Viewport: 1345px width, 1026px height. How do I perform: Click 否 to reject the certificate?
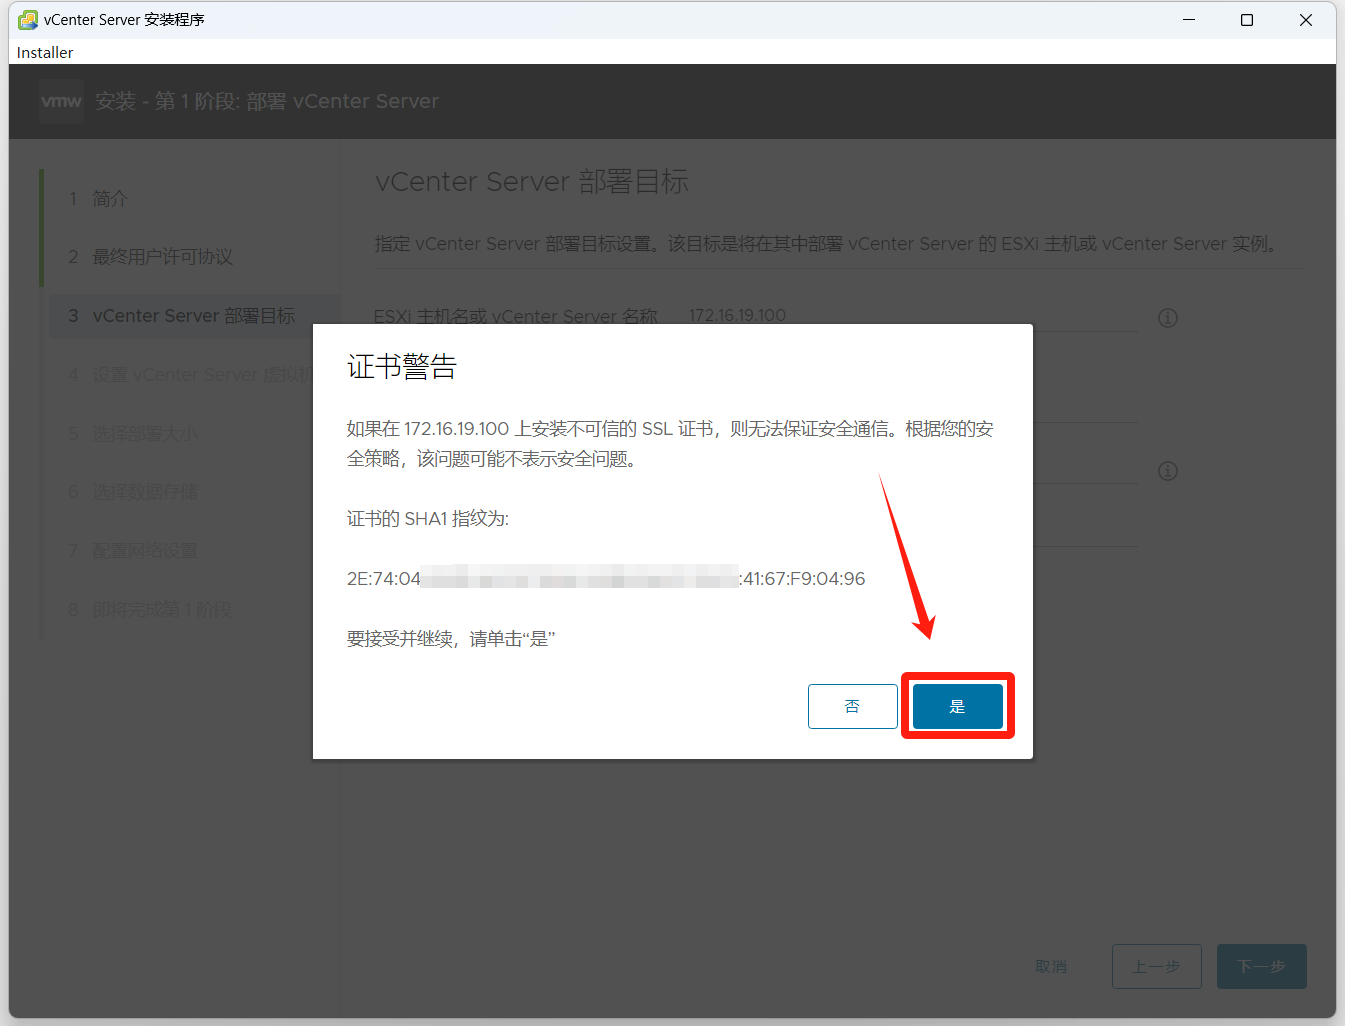pos(852,706)
